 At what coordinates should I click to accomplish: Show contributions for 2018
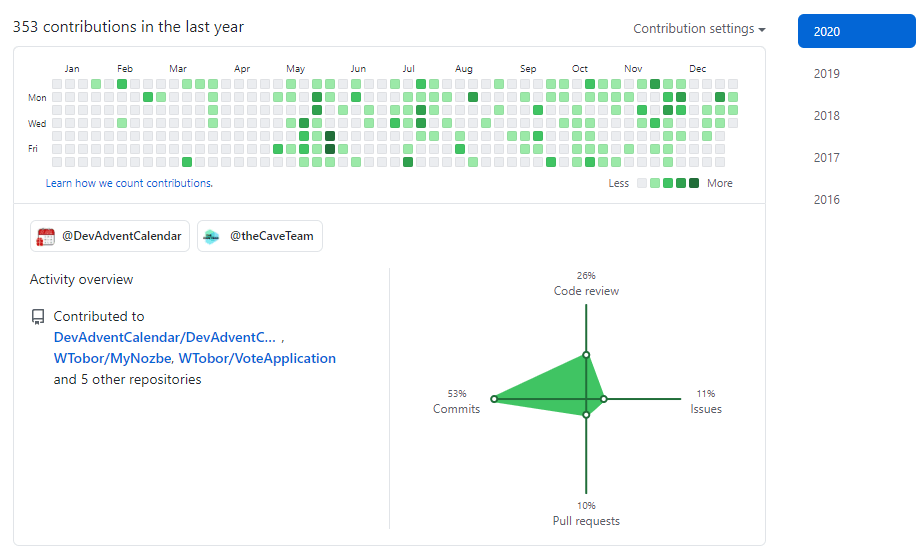[x=826, y=116]
